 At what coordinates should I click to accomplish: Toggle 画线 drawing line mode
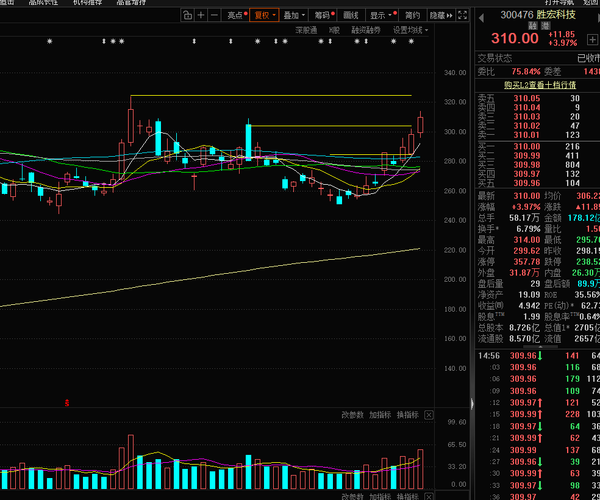tap(351, 15)
